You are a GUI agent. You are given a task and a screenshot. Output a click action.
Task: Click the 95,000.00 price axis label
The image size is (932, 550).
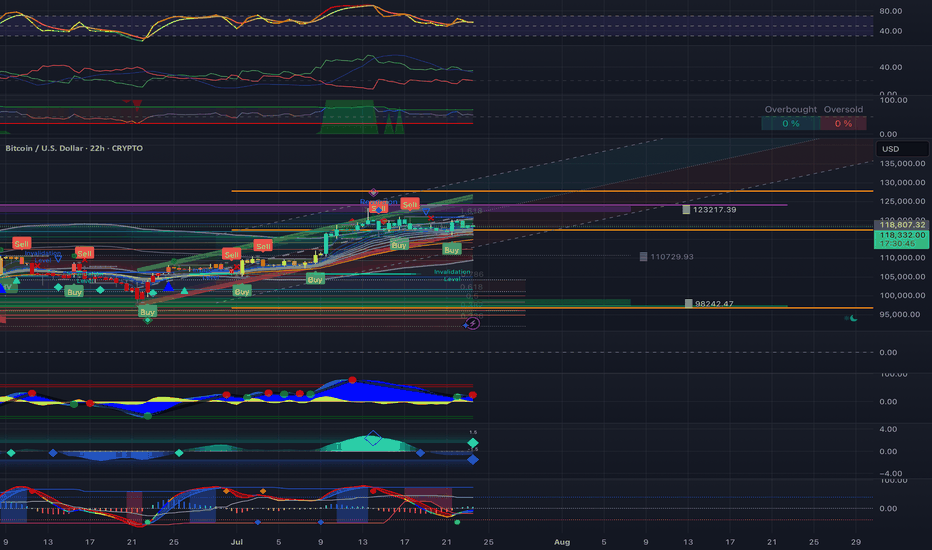pos(902,315)
